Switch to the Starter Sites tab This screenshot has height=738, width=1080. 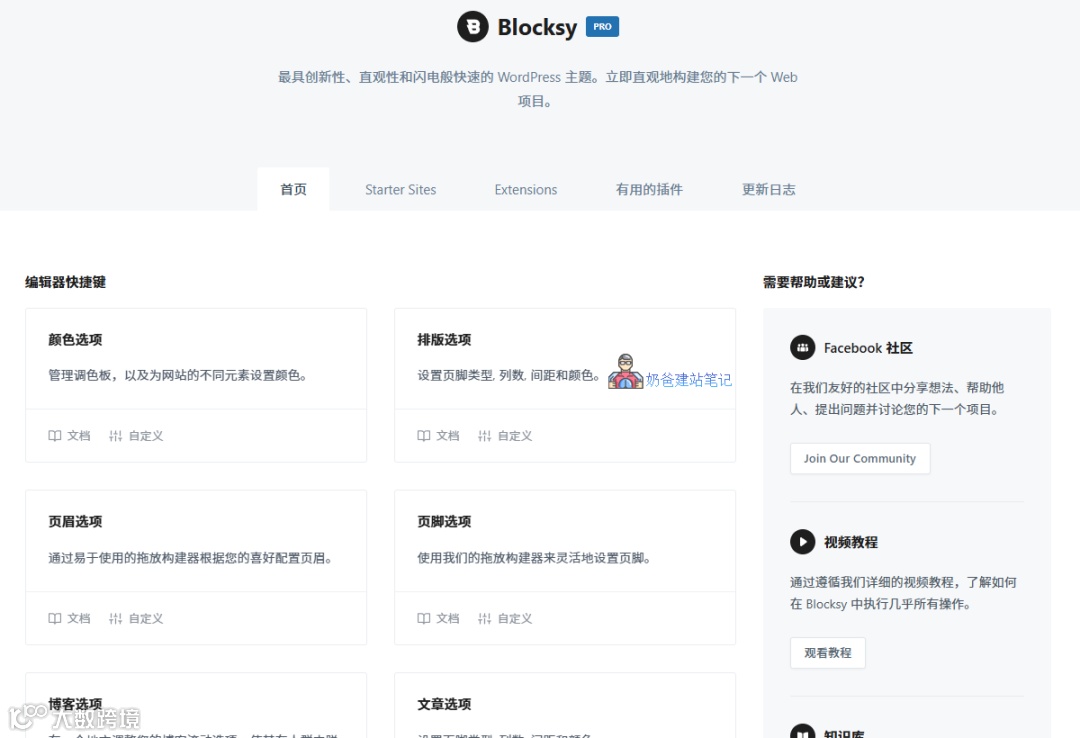point(400,189)
